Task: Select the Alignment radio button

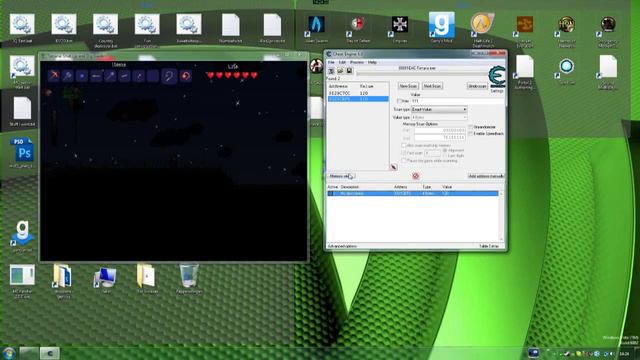Action: (445, 151)
